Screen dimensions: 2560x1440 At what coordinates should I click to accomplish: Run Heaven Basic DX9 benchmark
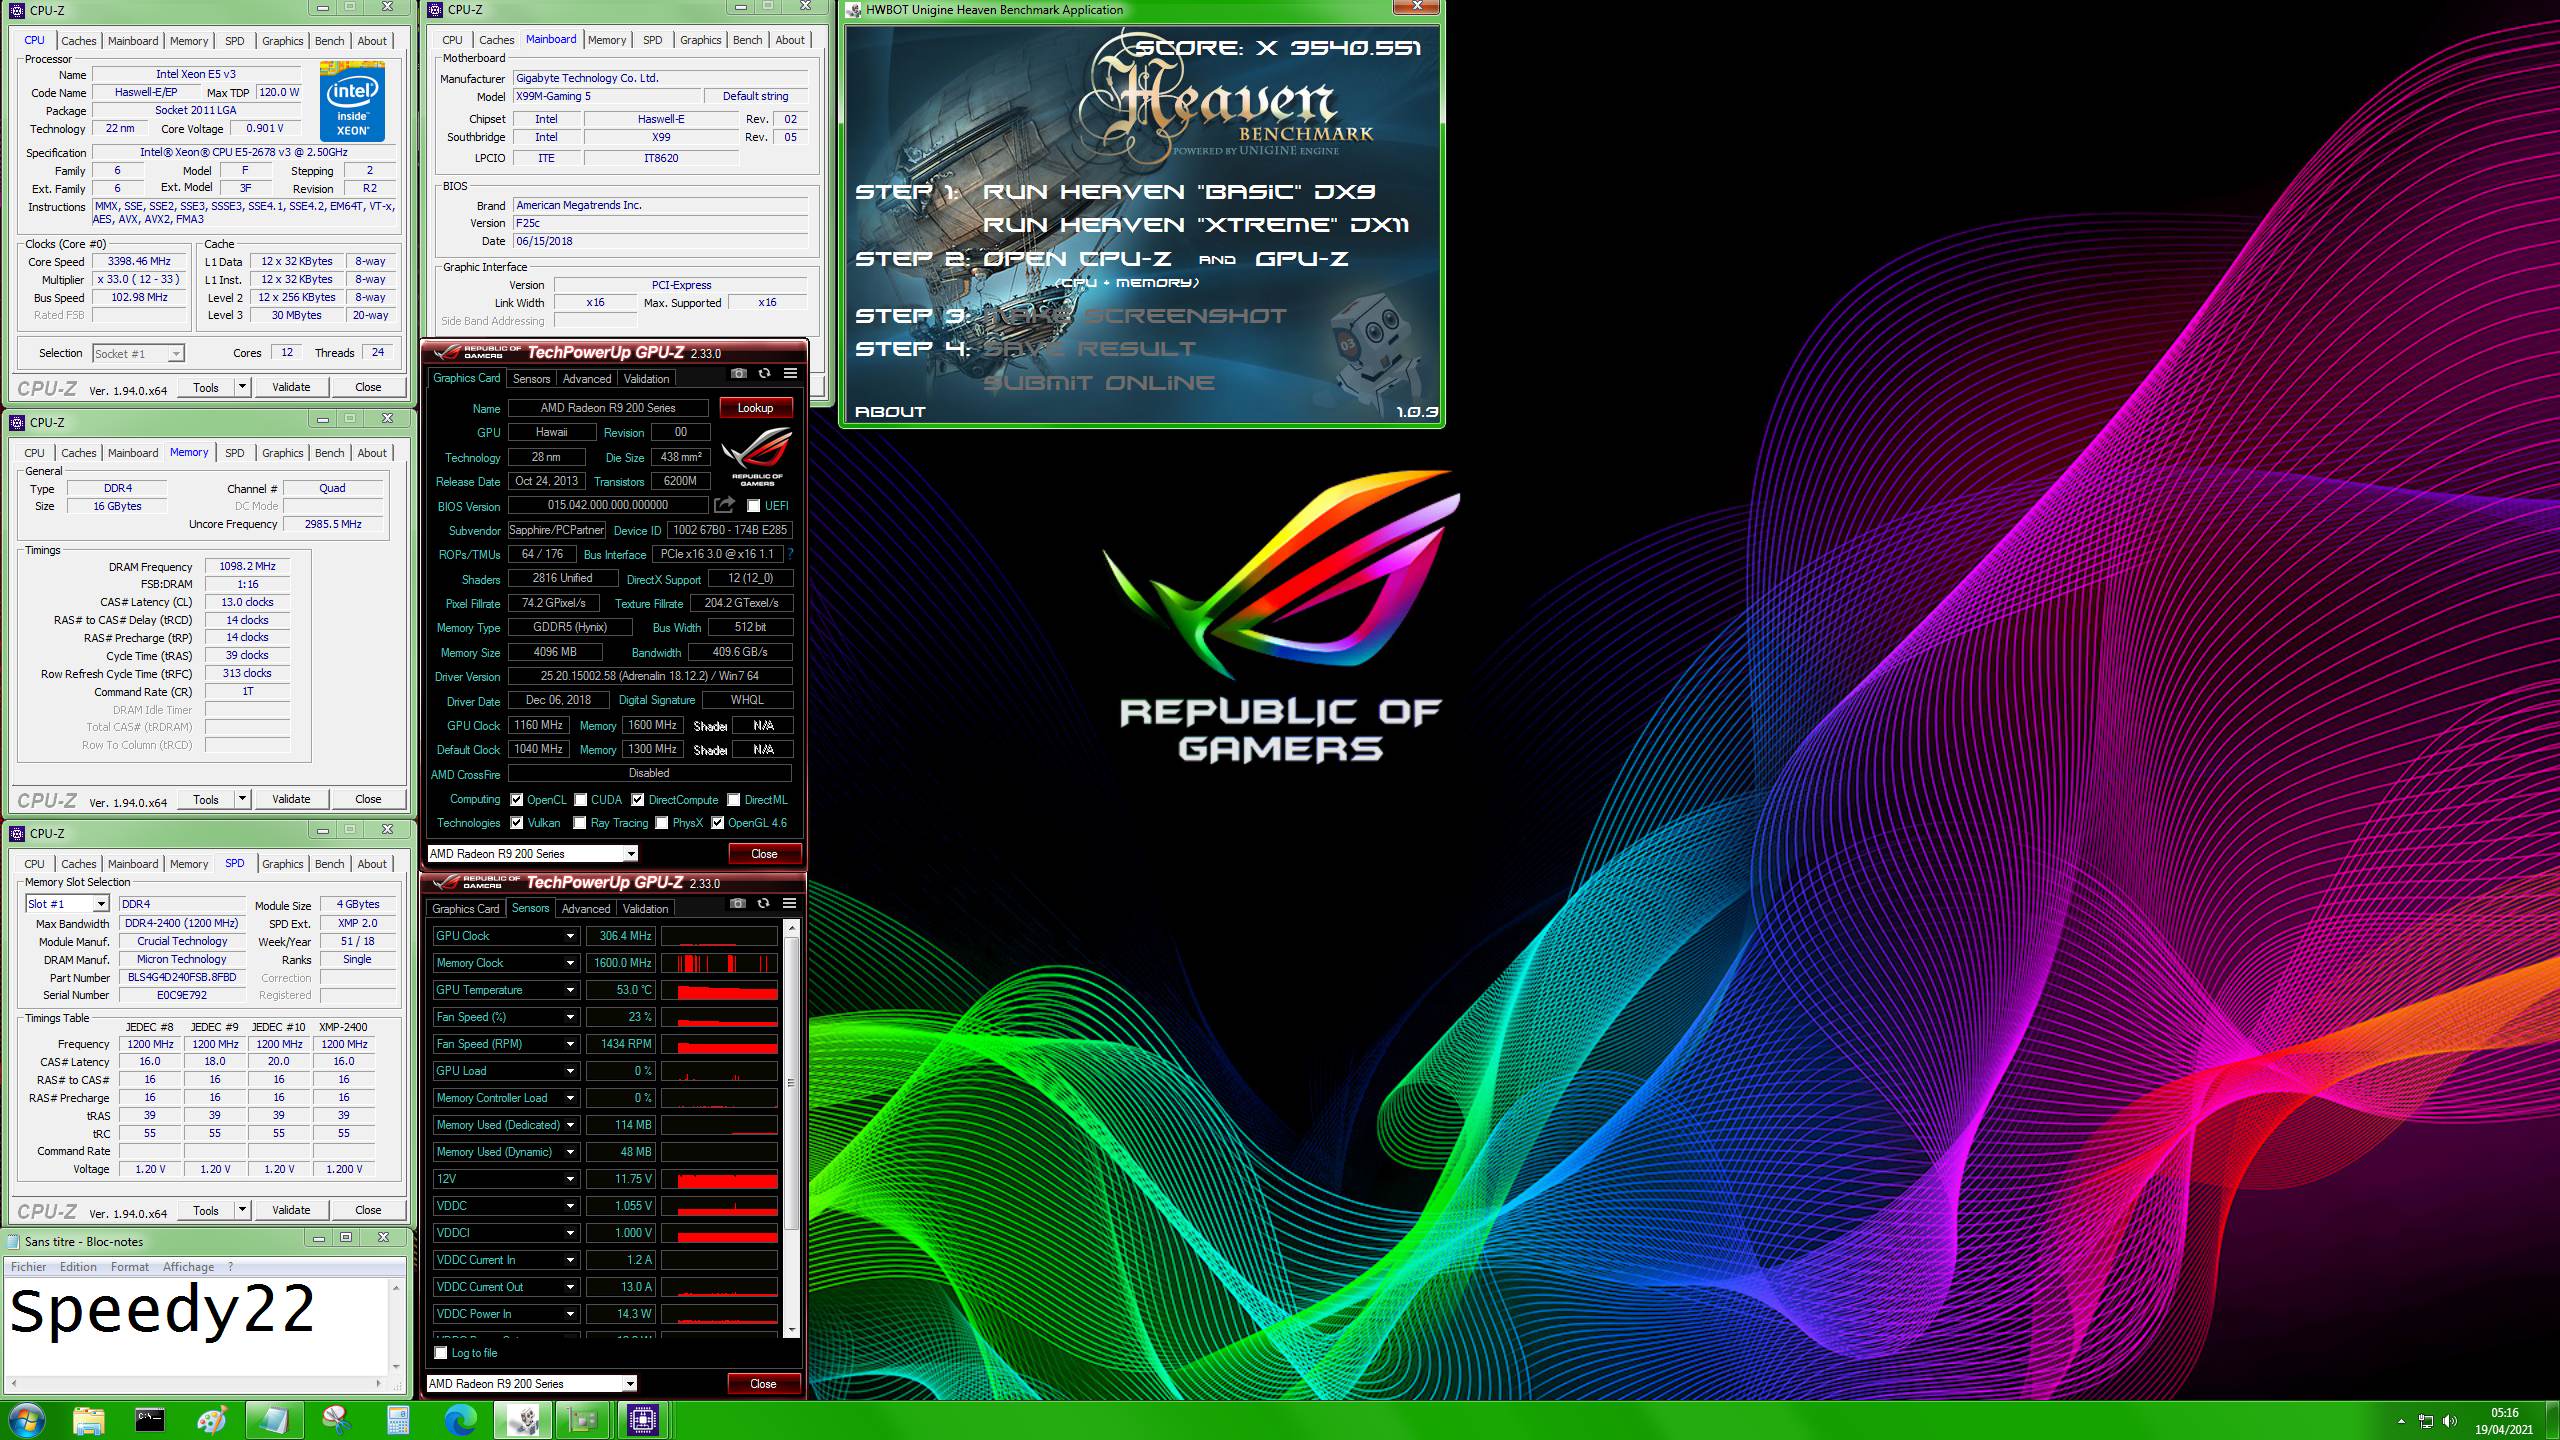coord(1180,191)
